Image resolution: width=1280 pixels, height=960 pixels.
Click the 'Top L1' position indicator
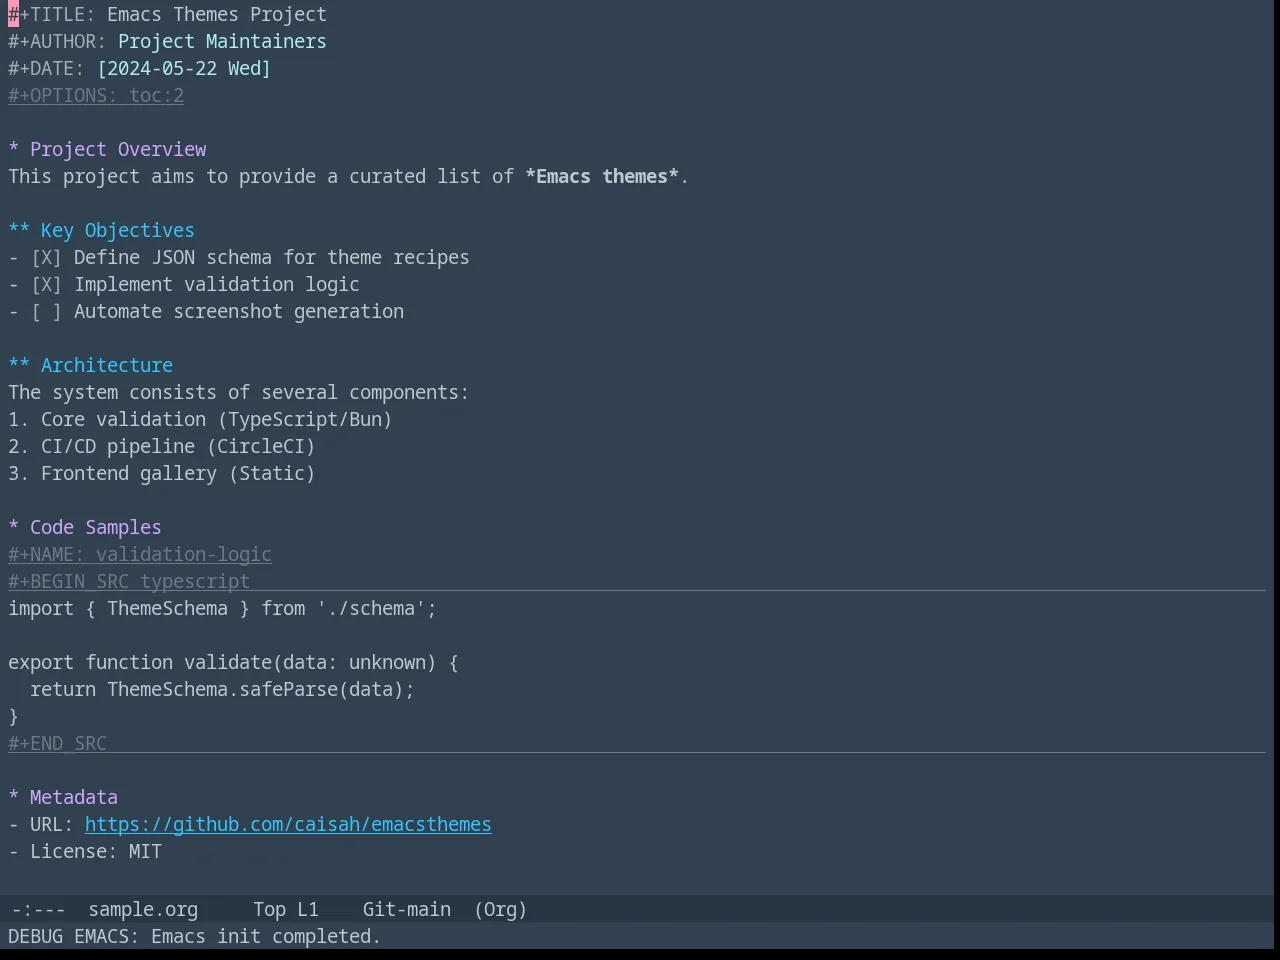coord(285,910)
